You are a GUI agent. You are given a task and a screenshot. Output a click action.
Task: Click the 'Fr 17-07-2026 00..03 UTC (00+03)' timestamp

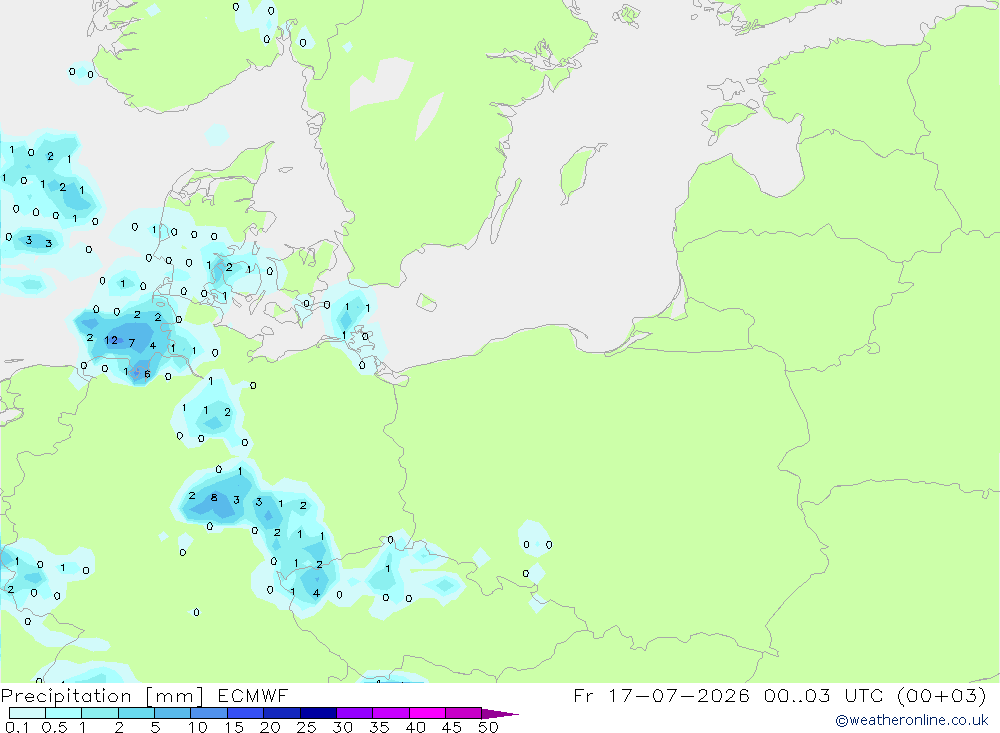pos(779,695)
